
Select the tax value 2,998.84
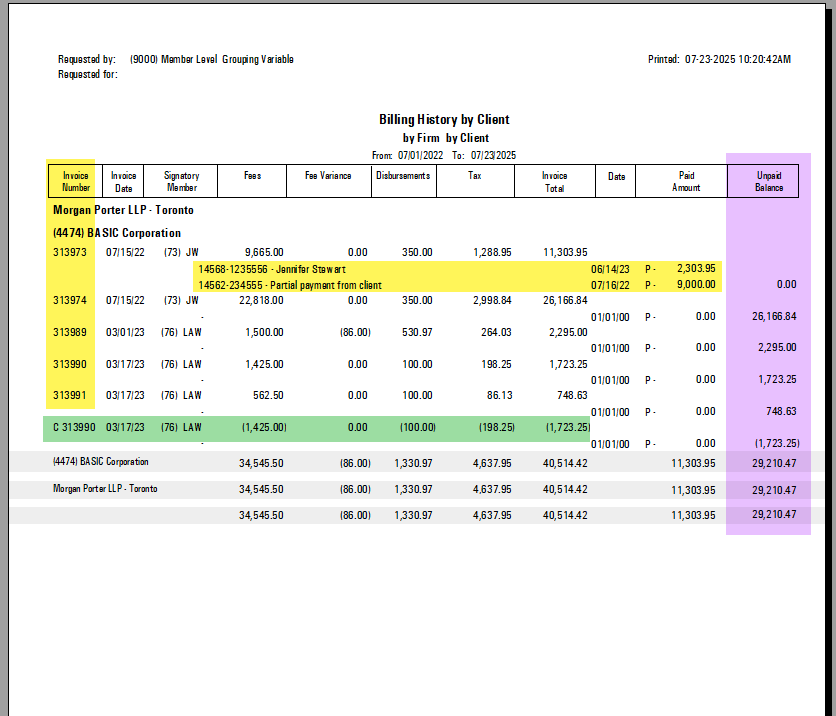[x=492, y=300]
